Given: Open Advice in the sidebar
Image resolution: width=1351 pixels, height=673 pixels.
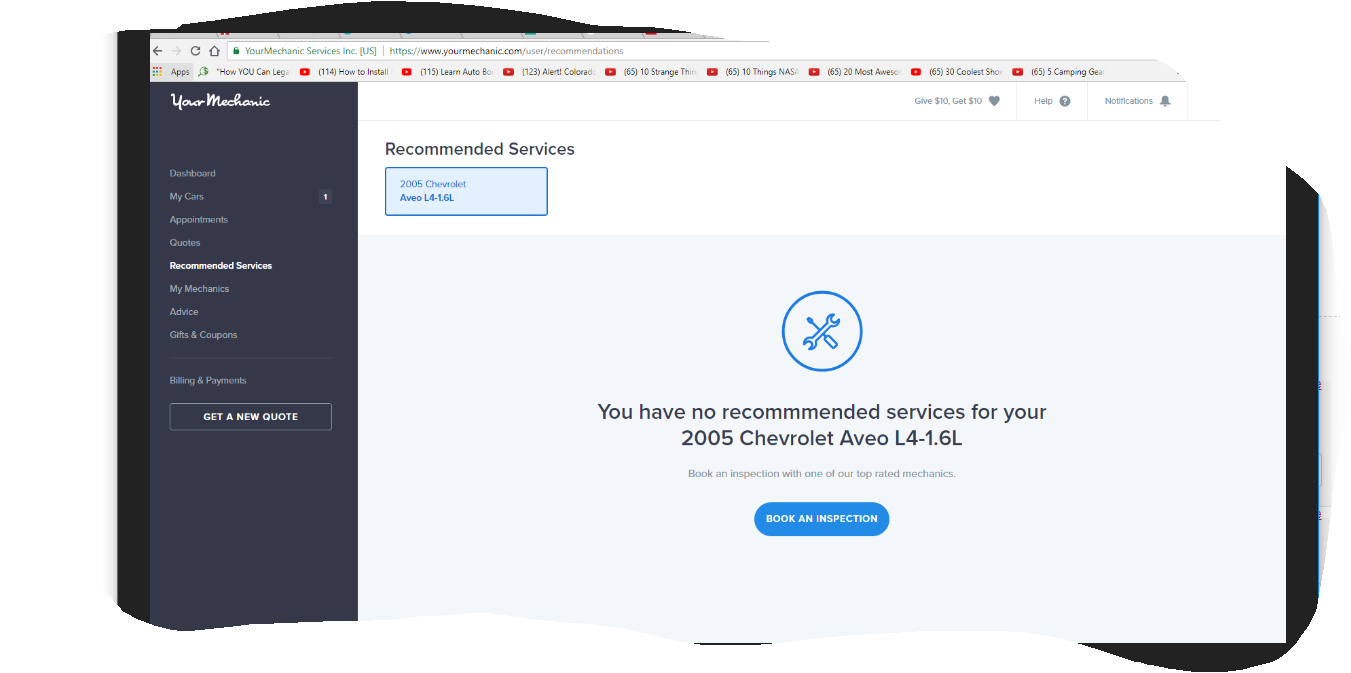Looking at the screenshot, I should (x=184, y=312).
